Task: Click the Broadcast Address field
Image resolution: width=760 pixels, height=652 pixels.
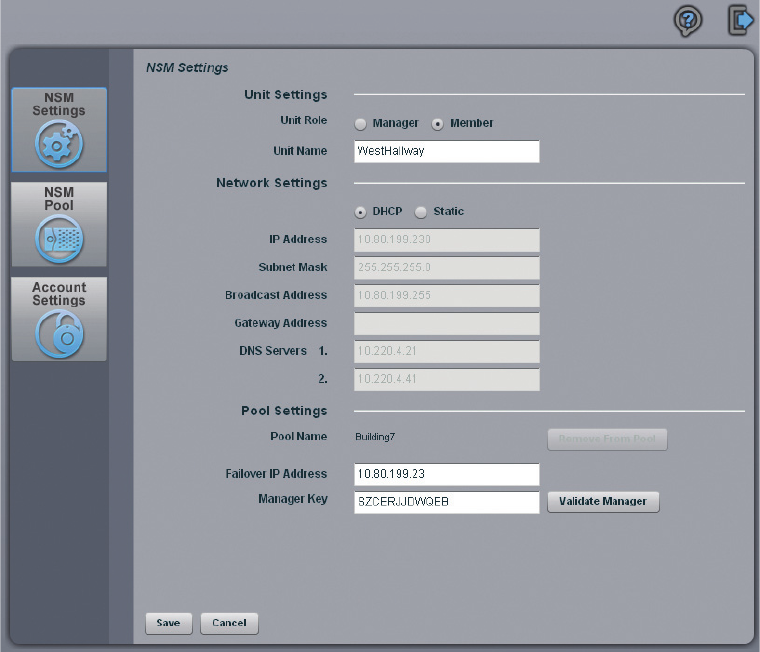Action: click(x=446, y=296)
